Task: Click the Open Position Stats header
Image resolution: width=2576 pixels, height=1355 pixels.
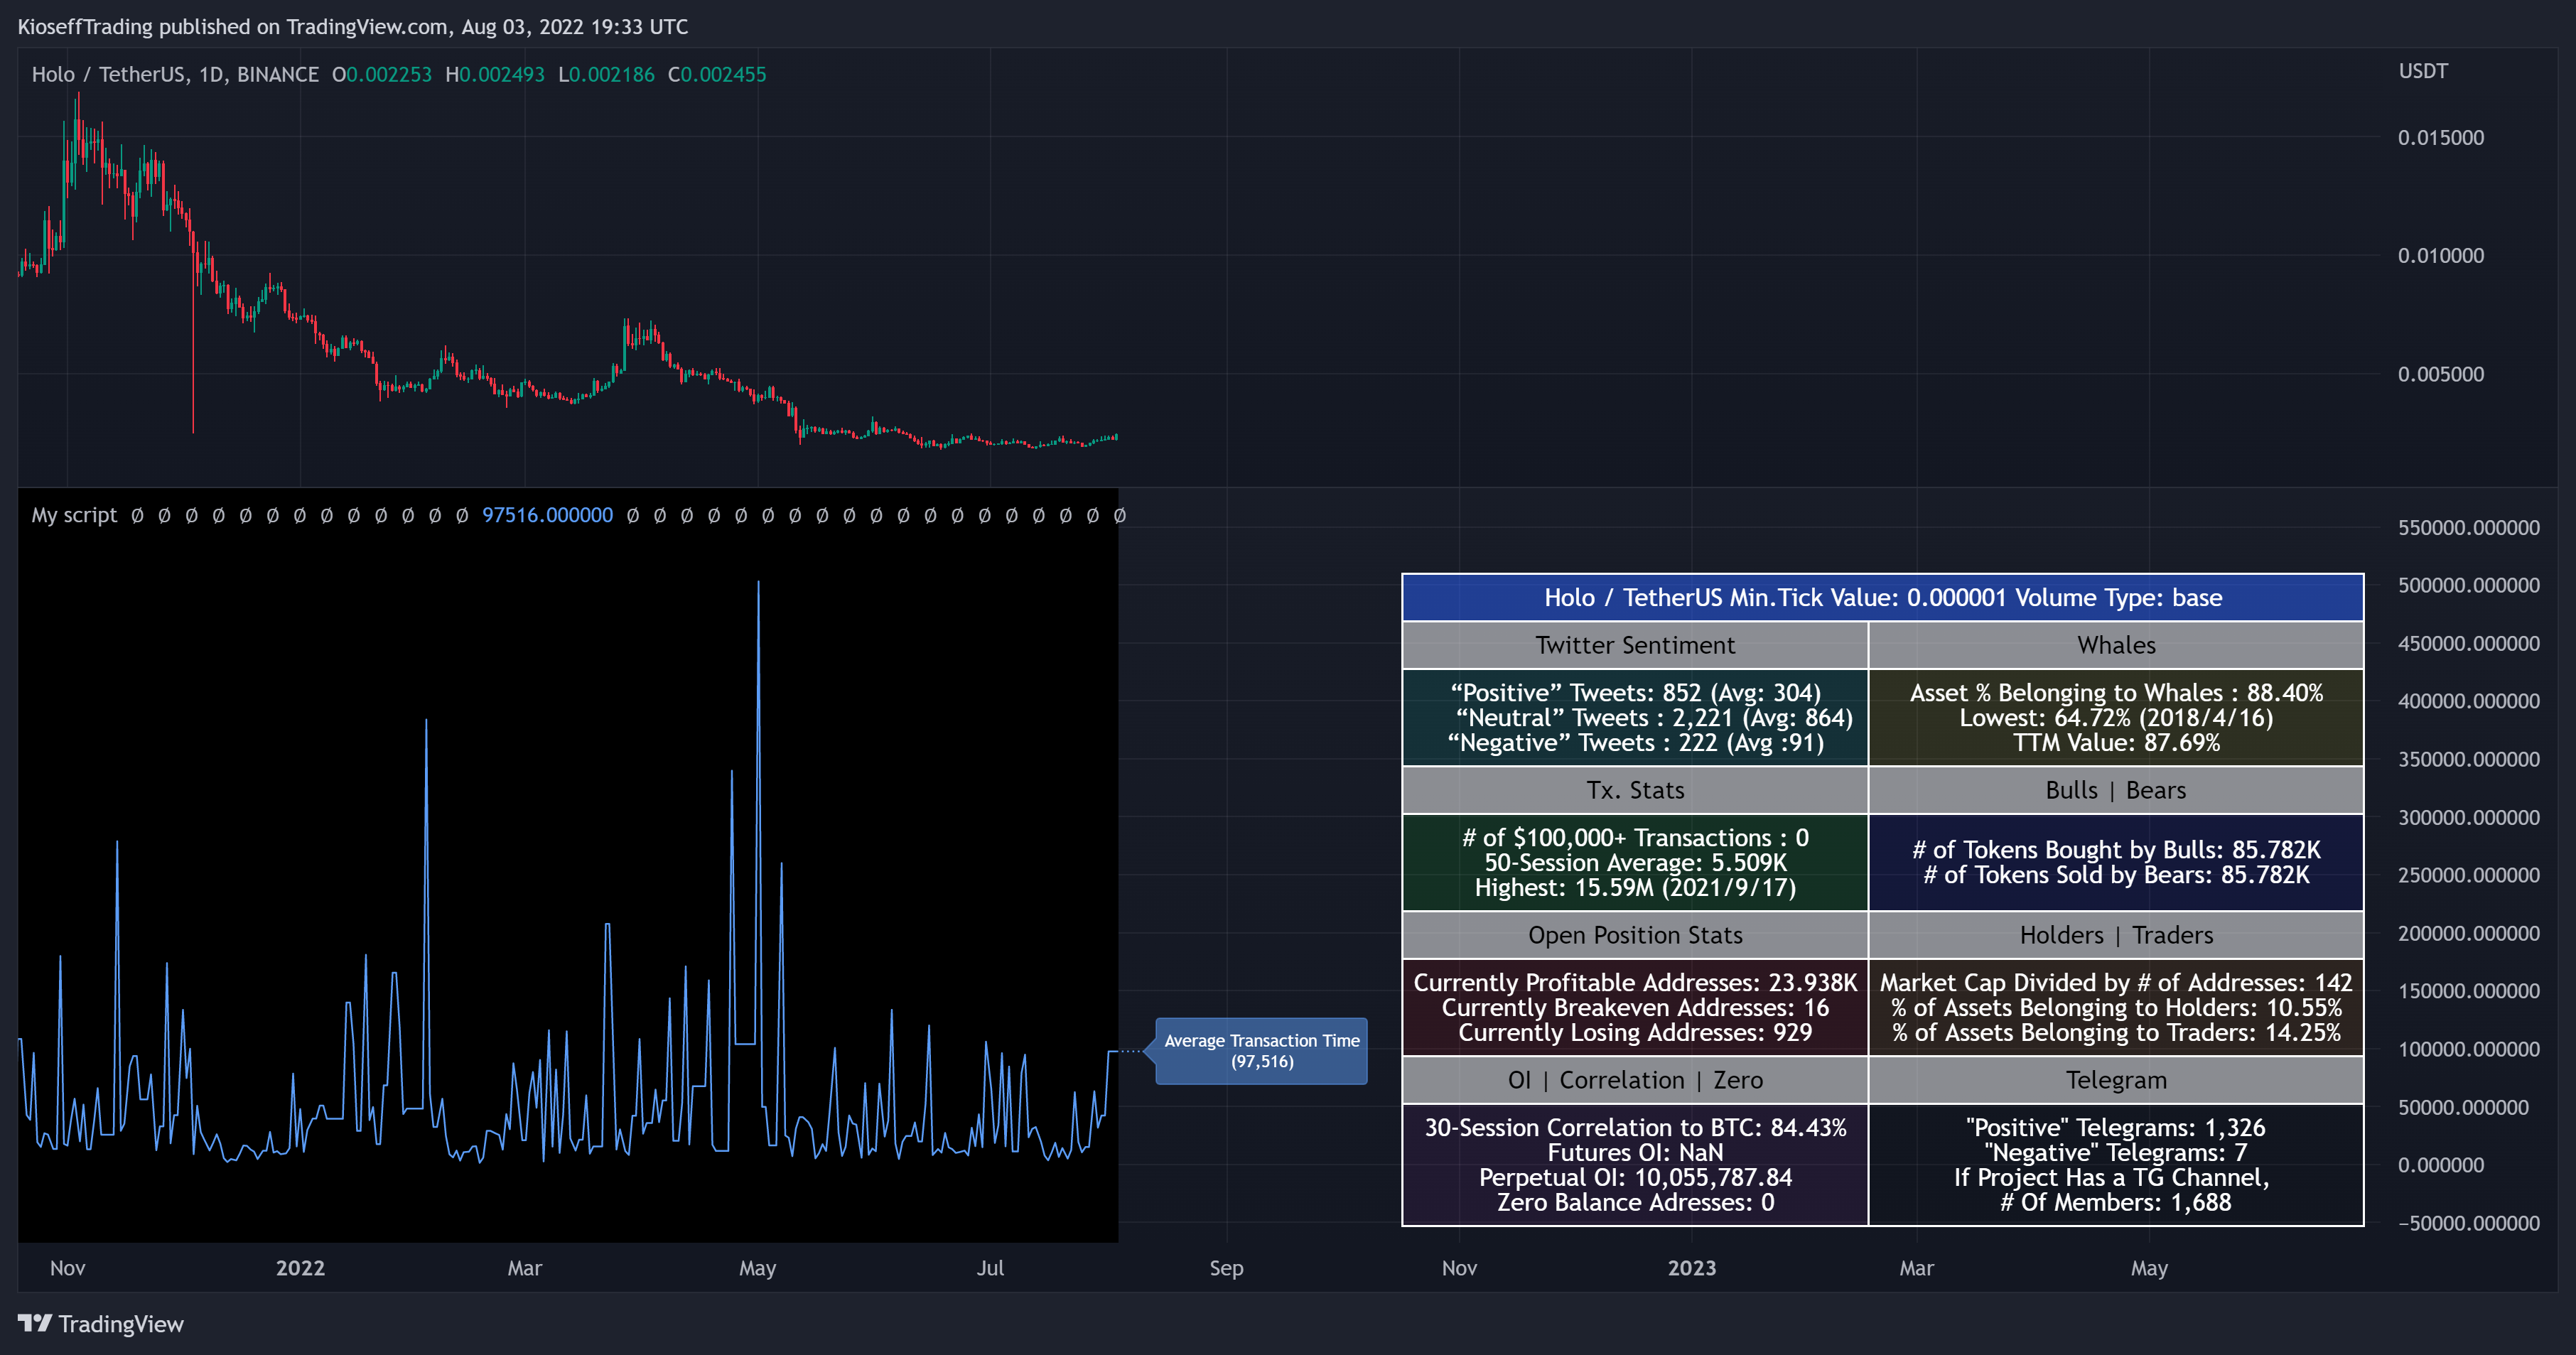Action: [x=1635, y=935]
